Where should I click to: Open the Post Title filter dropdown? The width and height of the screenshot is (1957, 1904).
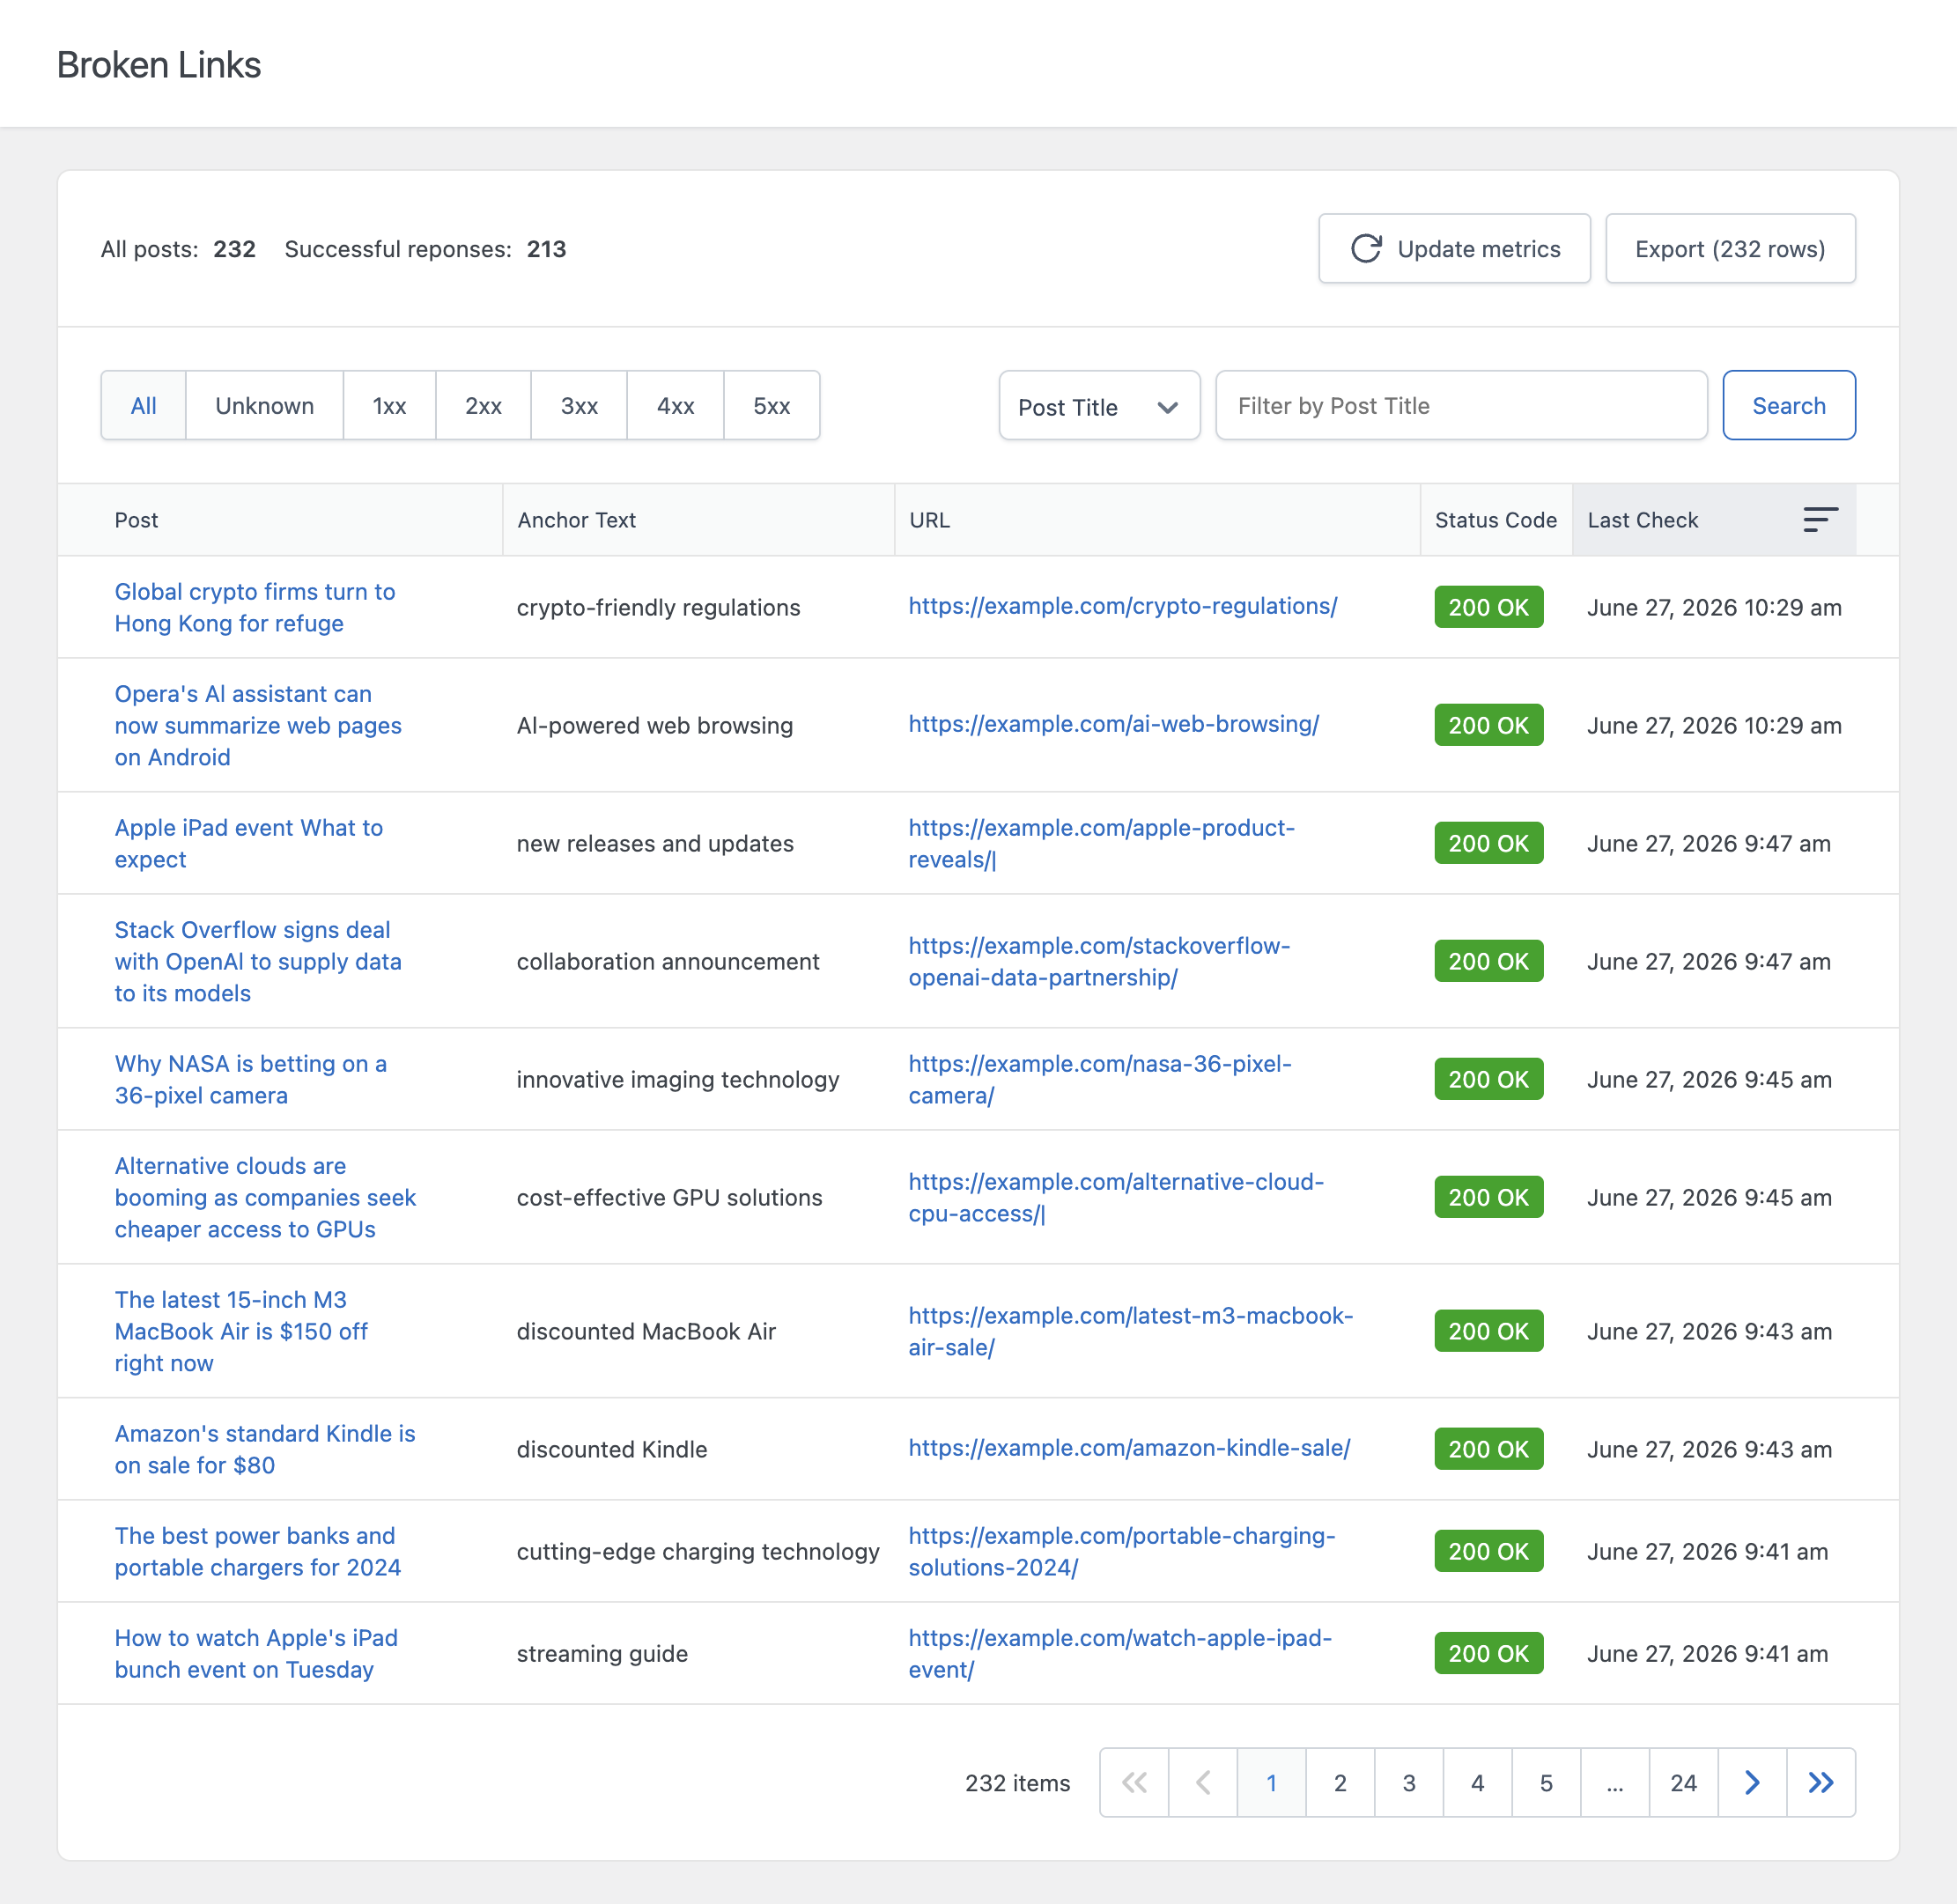pyautogui.click(x=1099, y=405)
